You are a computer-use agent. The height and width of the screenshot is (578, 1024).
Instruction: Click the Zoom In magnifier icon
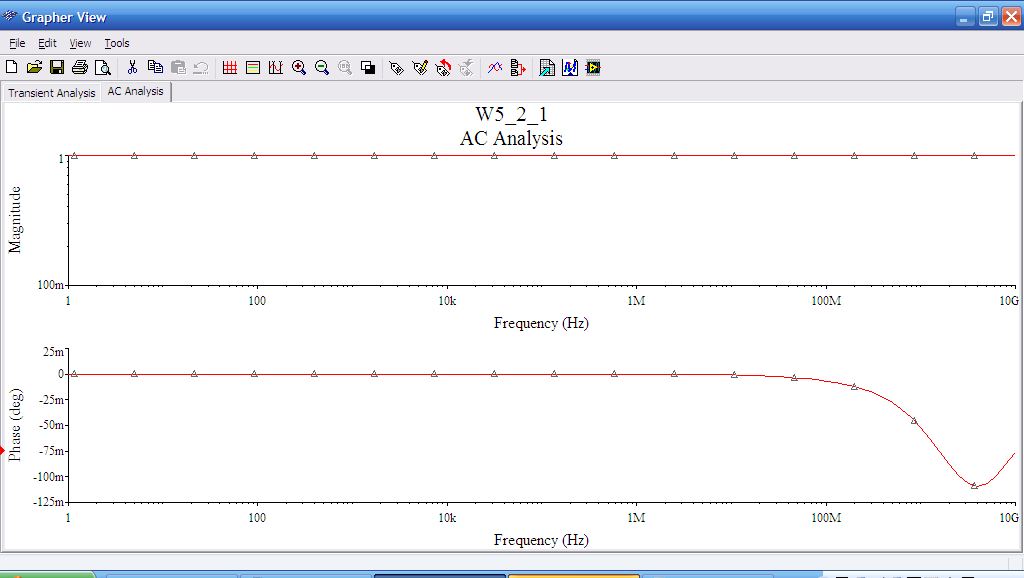click(x=299, y=67)
